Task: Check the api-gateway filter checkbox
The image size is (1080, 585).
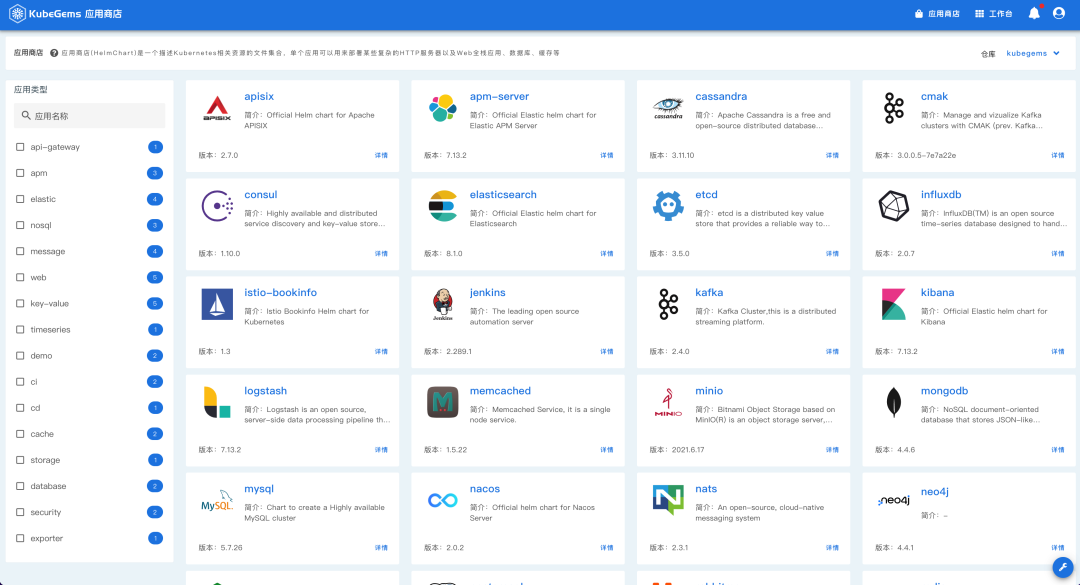Action: (20, 147)
